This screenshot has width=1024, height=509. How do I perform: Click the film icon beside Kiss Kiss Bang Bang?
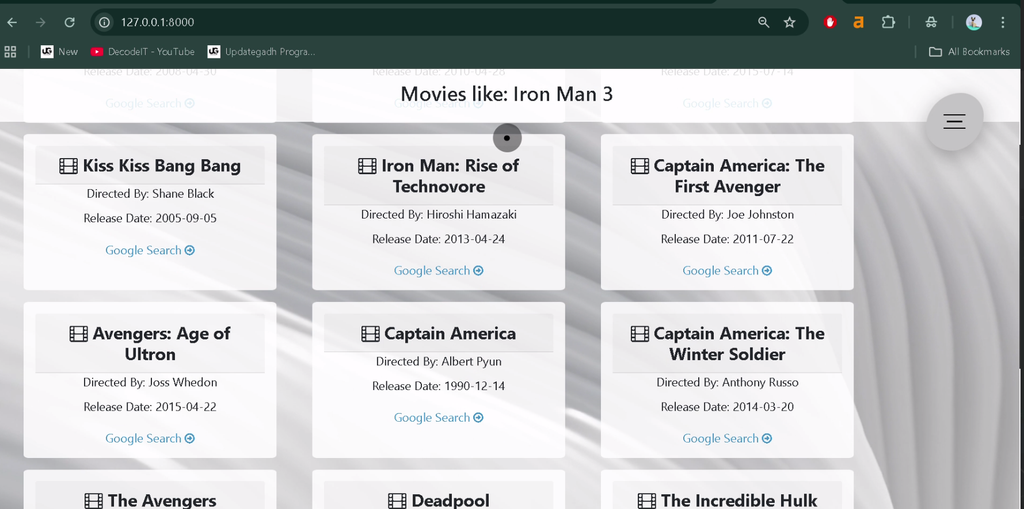point(69,166)
